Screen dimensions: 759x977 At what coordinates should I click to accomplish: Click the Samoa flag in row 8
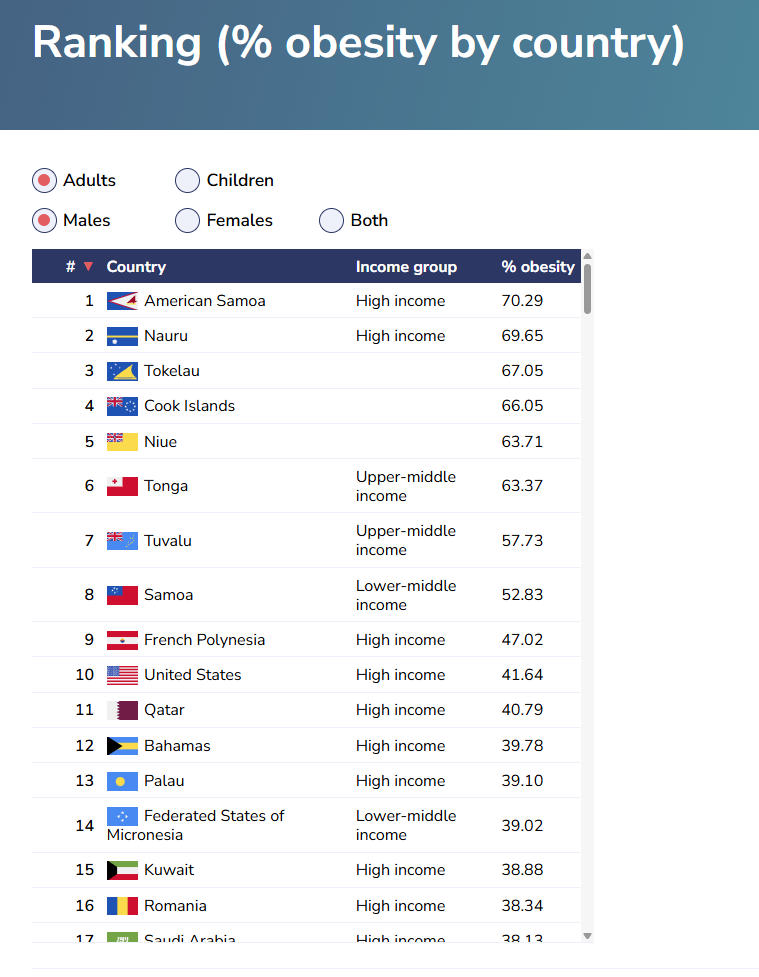[x=122, y=595]
